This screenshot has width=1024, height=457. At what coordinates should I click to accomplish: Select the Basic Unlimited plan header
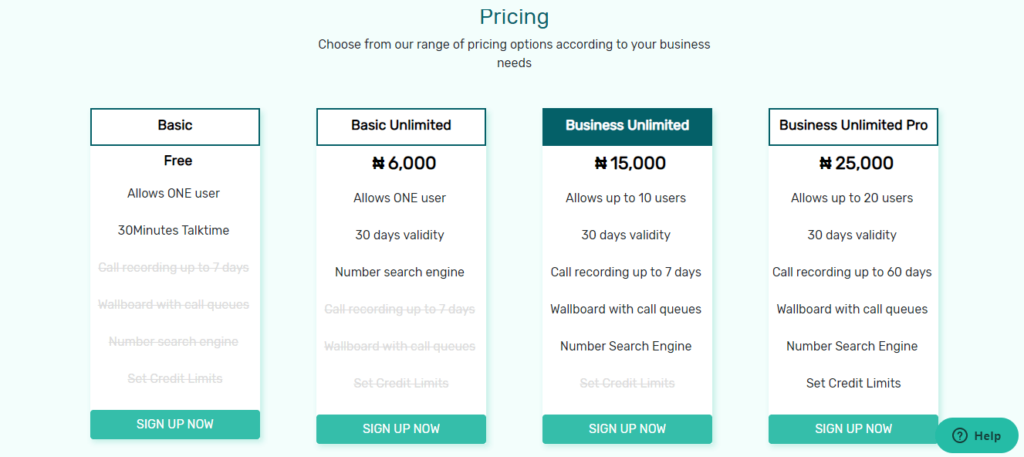click(401, 126)
